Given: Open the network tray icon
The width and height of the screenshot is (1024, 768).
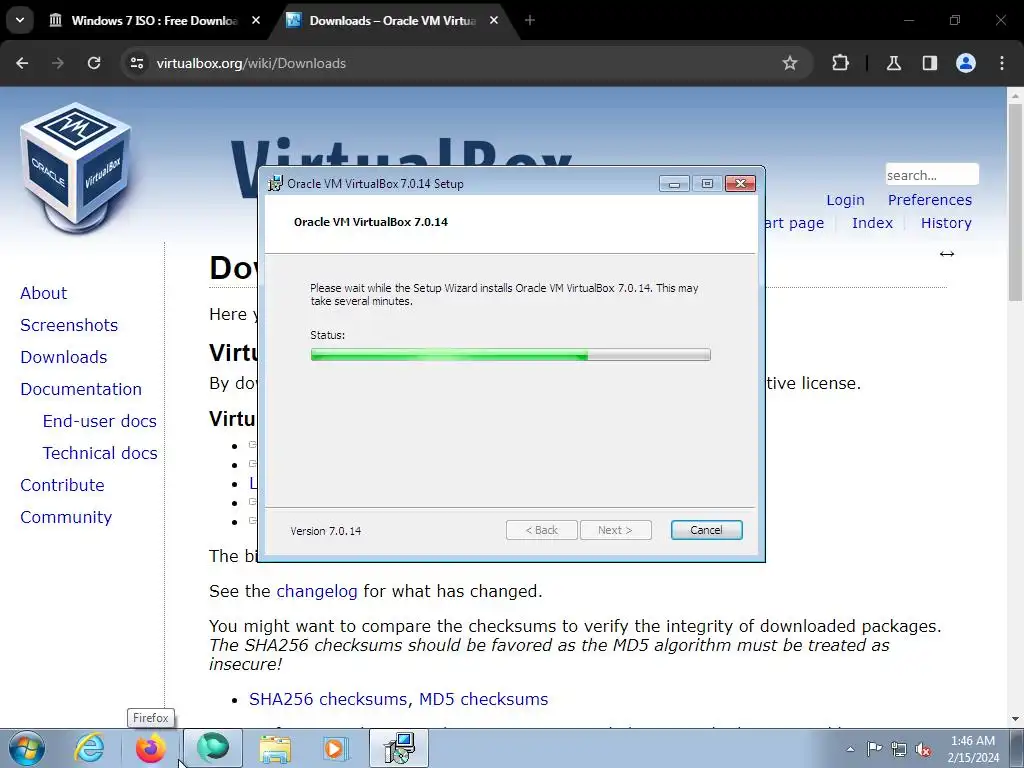Looking at the screenshot, I should coord(899,749).
